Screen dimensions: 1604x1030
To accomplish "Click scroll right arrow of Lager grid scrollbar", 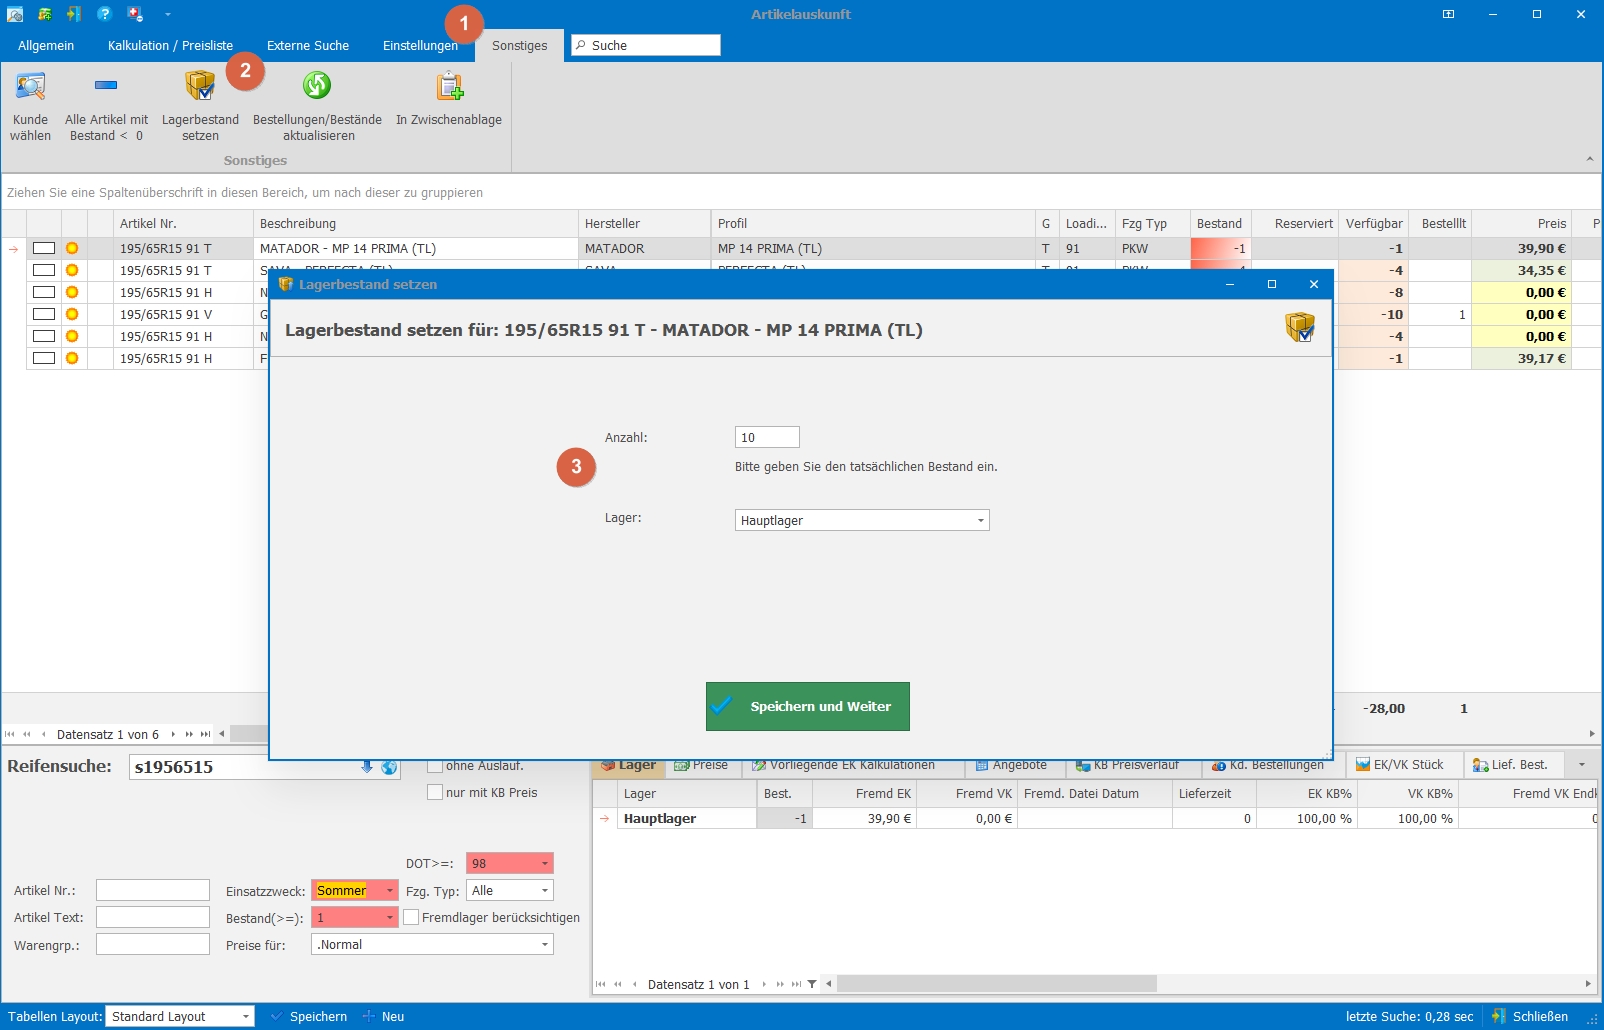I will [x=1588, y=984].
